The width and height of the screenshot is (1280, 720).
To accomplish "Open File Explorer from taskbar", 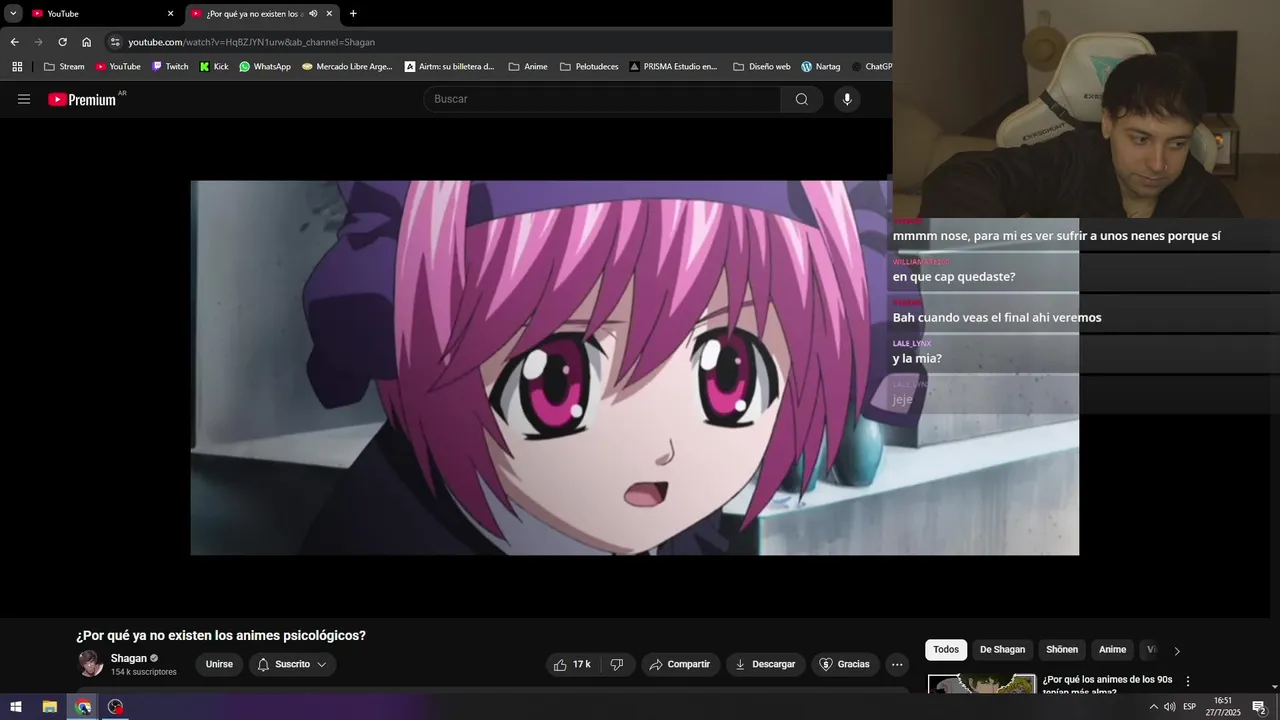I will pos(49,706).
